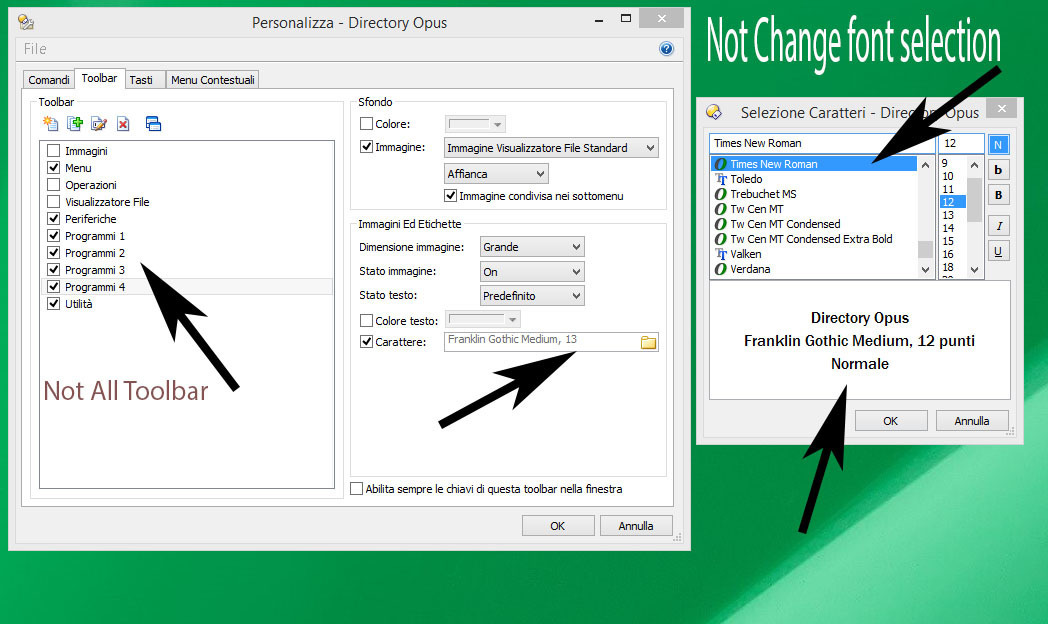1048x624 pixels.
Task: Uncheck the Programmi 1 toolbar
Action: pos(53,236)
